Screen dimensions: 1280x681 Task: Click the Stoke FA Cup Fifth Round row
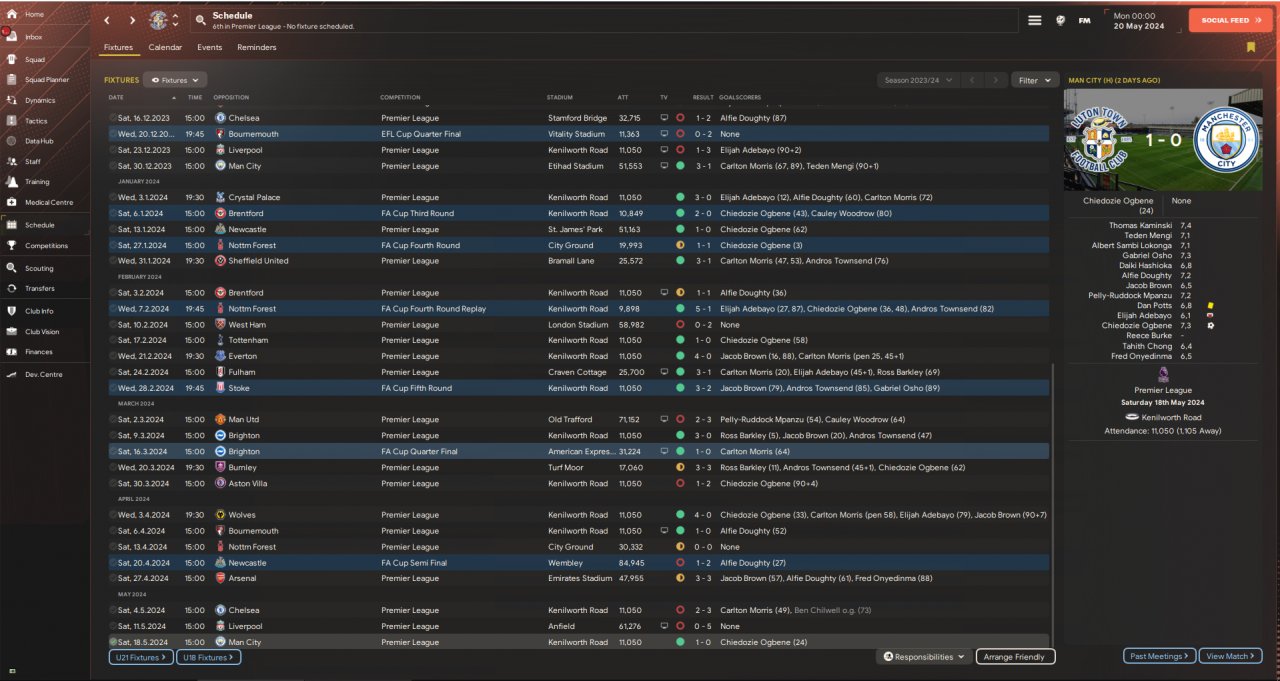click(x=578, y=388)
